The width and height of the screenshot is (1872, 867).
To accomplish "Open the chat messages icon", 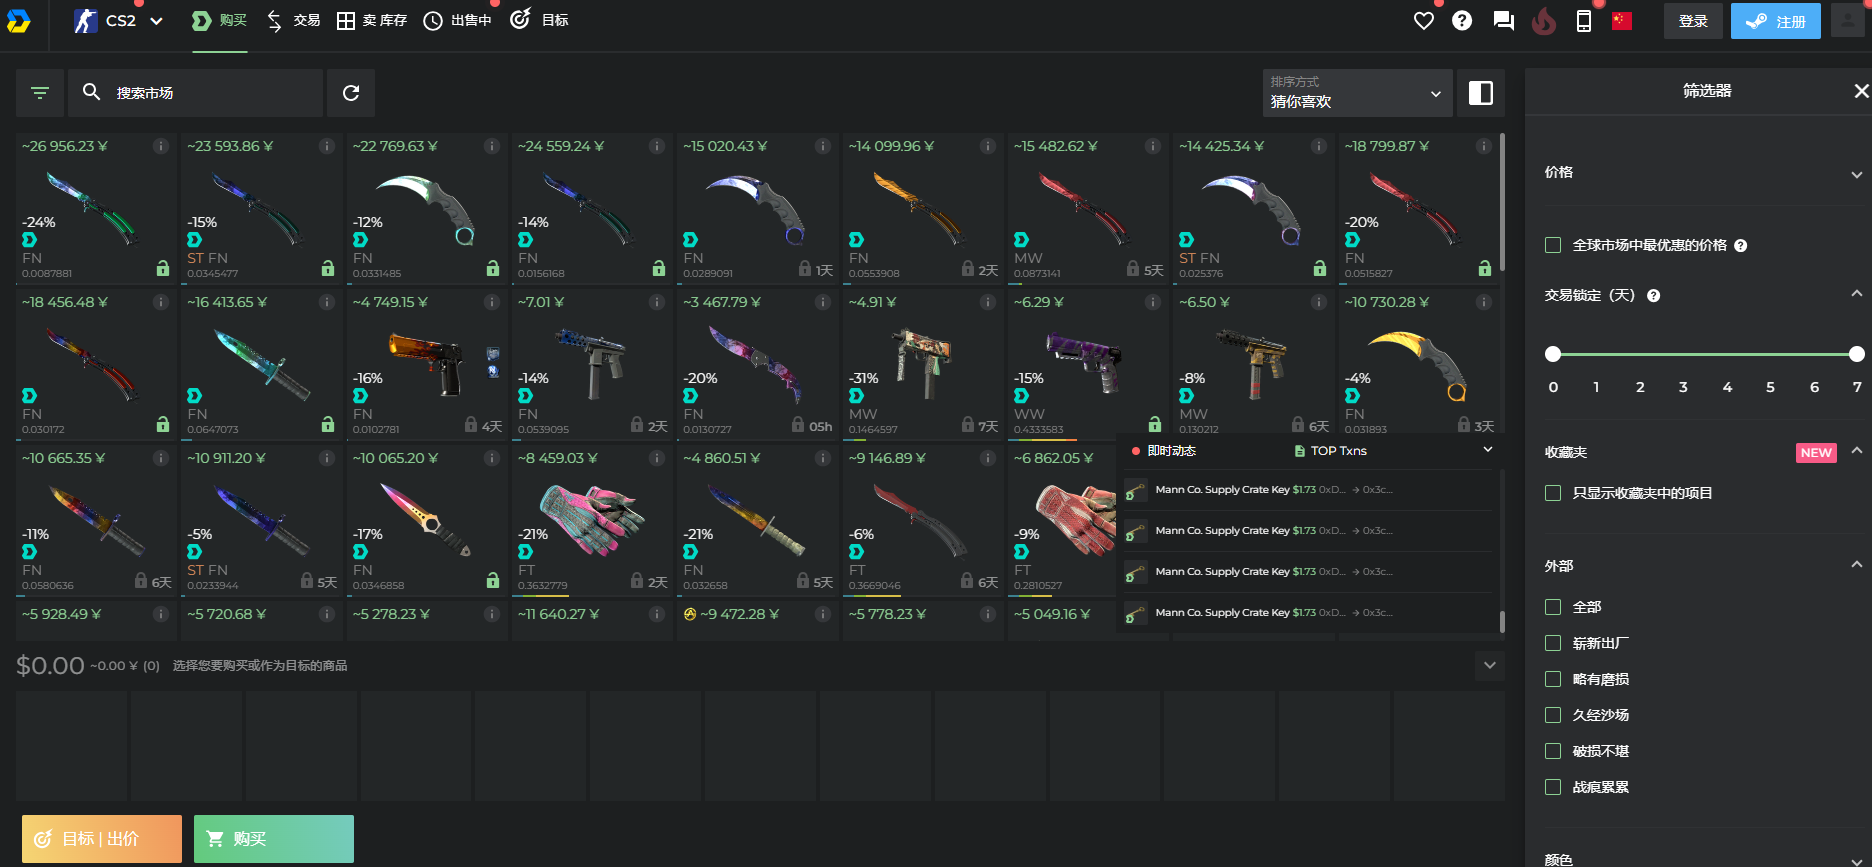I will click(1503, 21).
